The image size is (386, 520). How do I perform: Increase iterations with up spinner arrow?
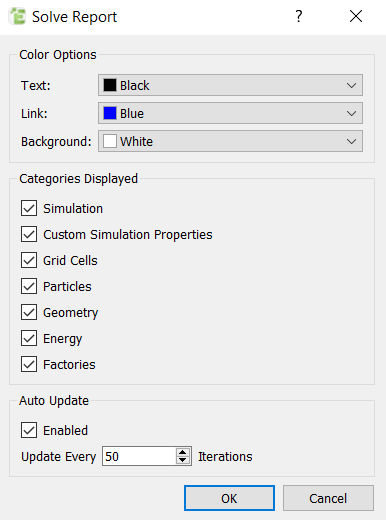coord(183,452)
